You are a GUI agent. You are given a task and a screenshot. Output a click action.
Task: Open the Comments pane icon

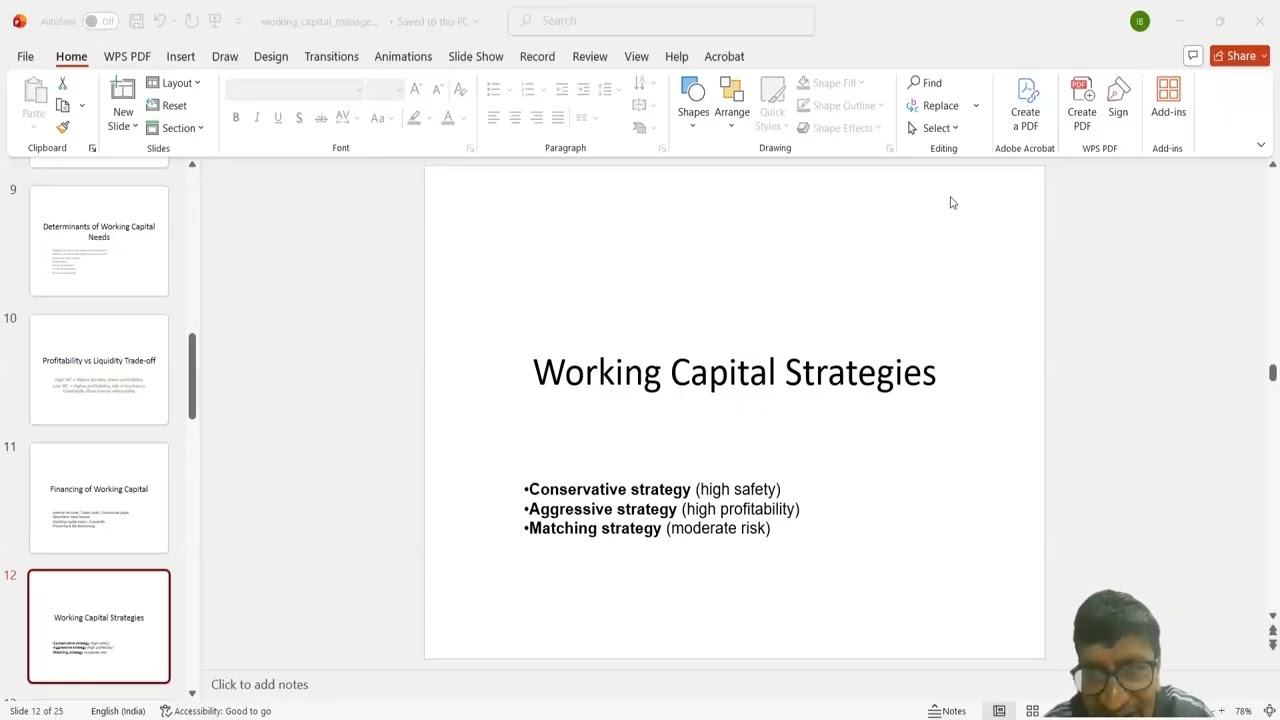click(1193, 56)
